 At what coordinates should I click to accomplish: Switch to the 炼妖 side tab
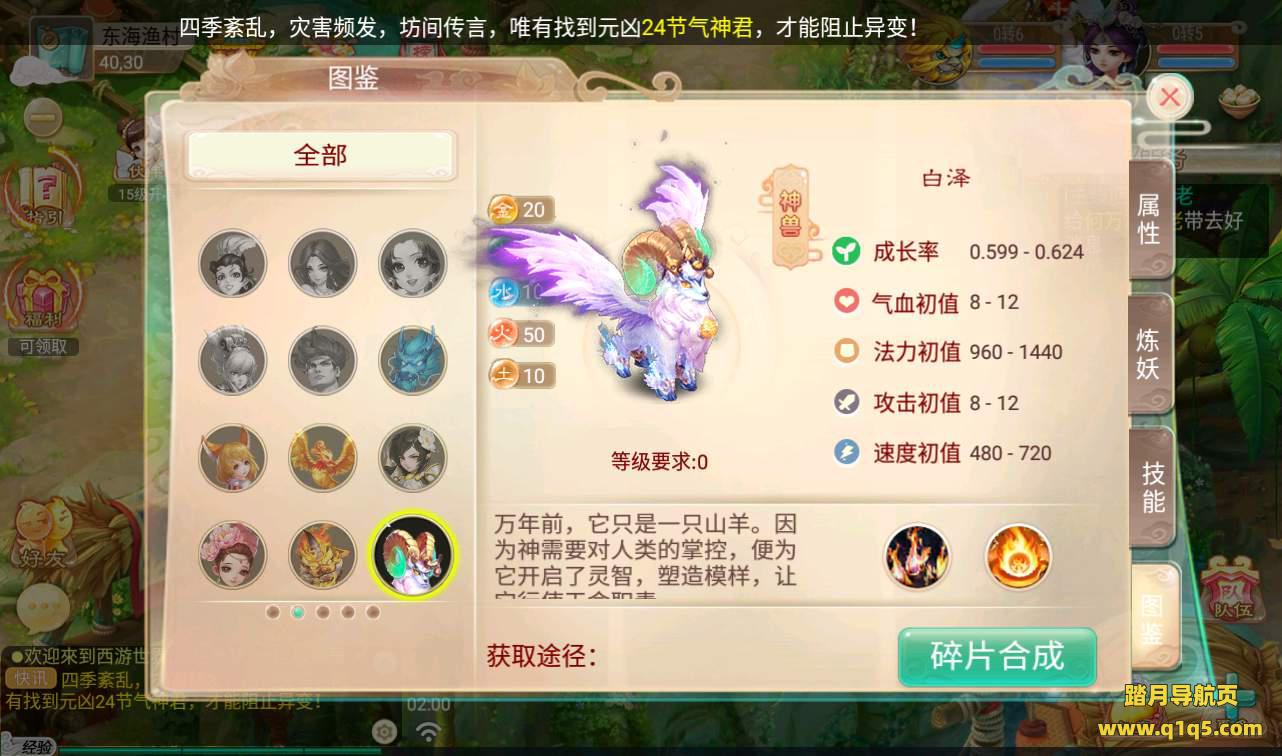click(x=1149, y=353)
